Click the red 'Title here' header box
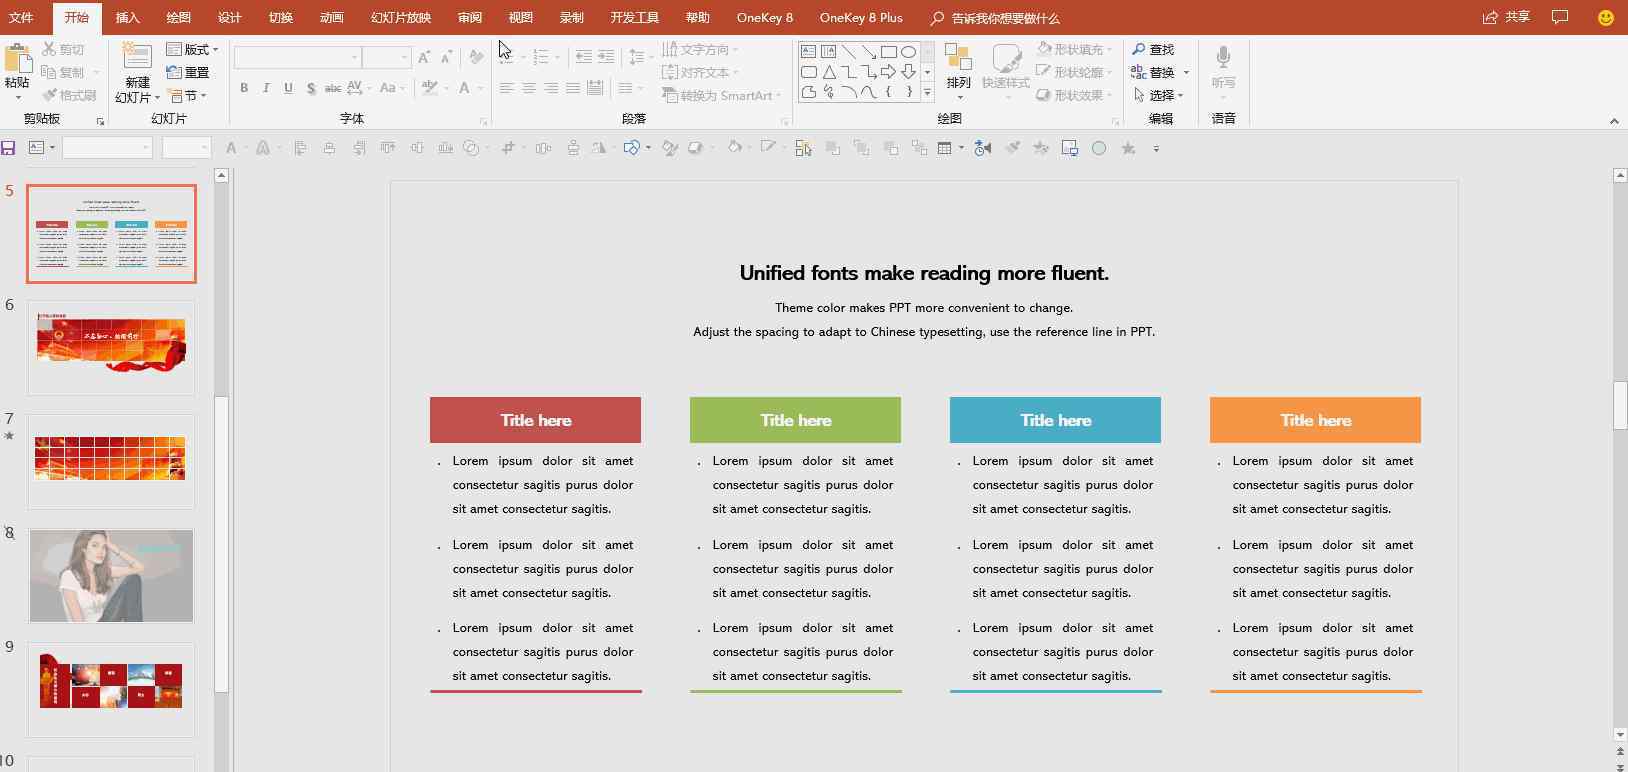The width and height of the screenshot is (1628, 772). pyautogui.click(x=536, y=420)
